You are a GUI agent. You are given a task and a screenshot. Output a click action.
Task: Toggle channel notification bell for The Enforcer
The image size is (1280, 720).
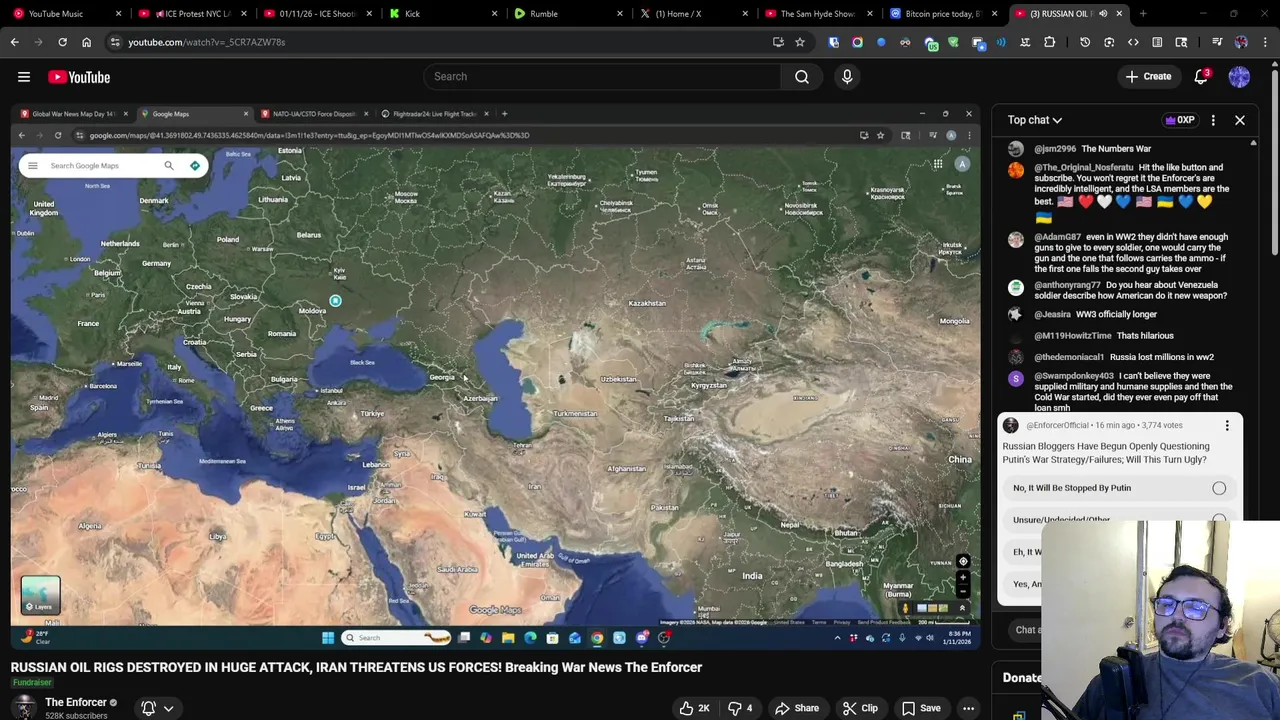click(148, 708)
